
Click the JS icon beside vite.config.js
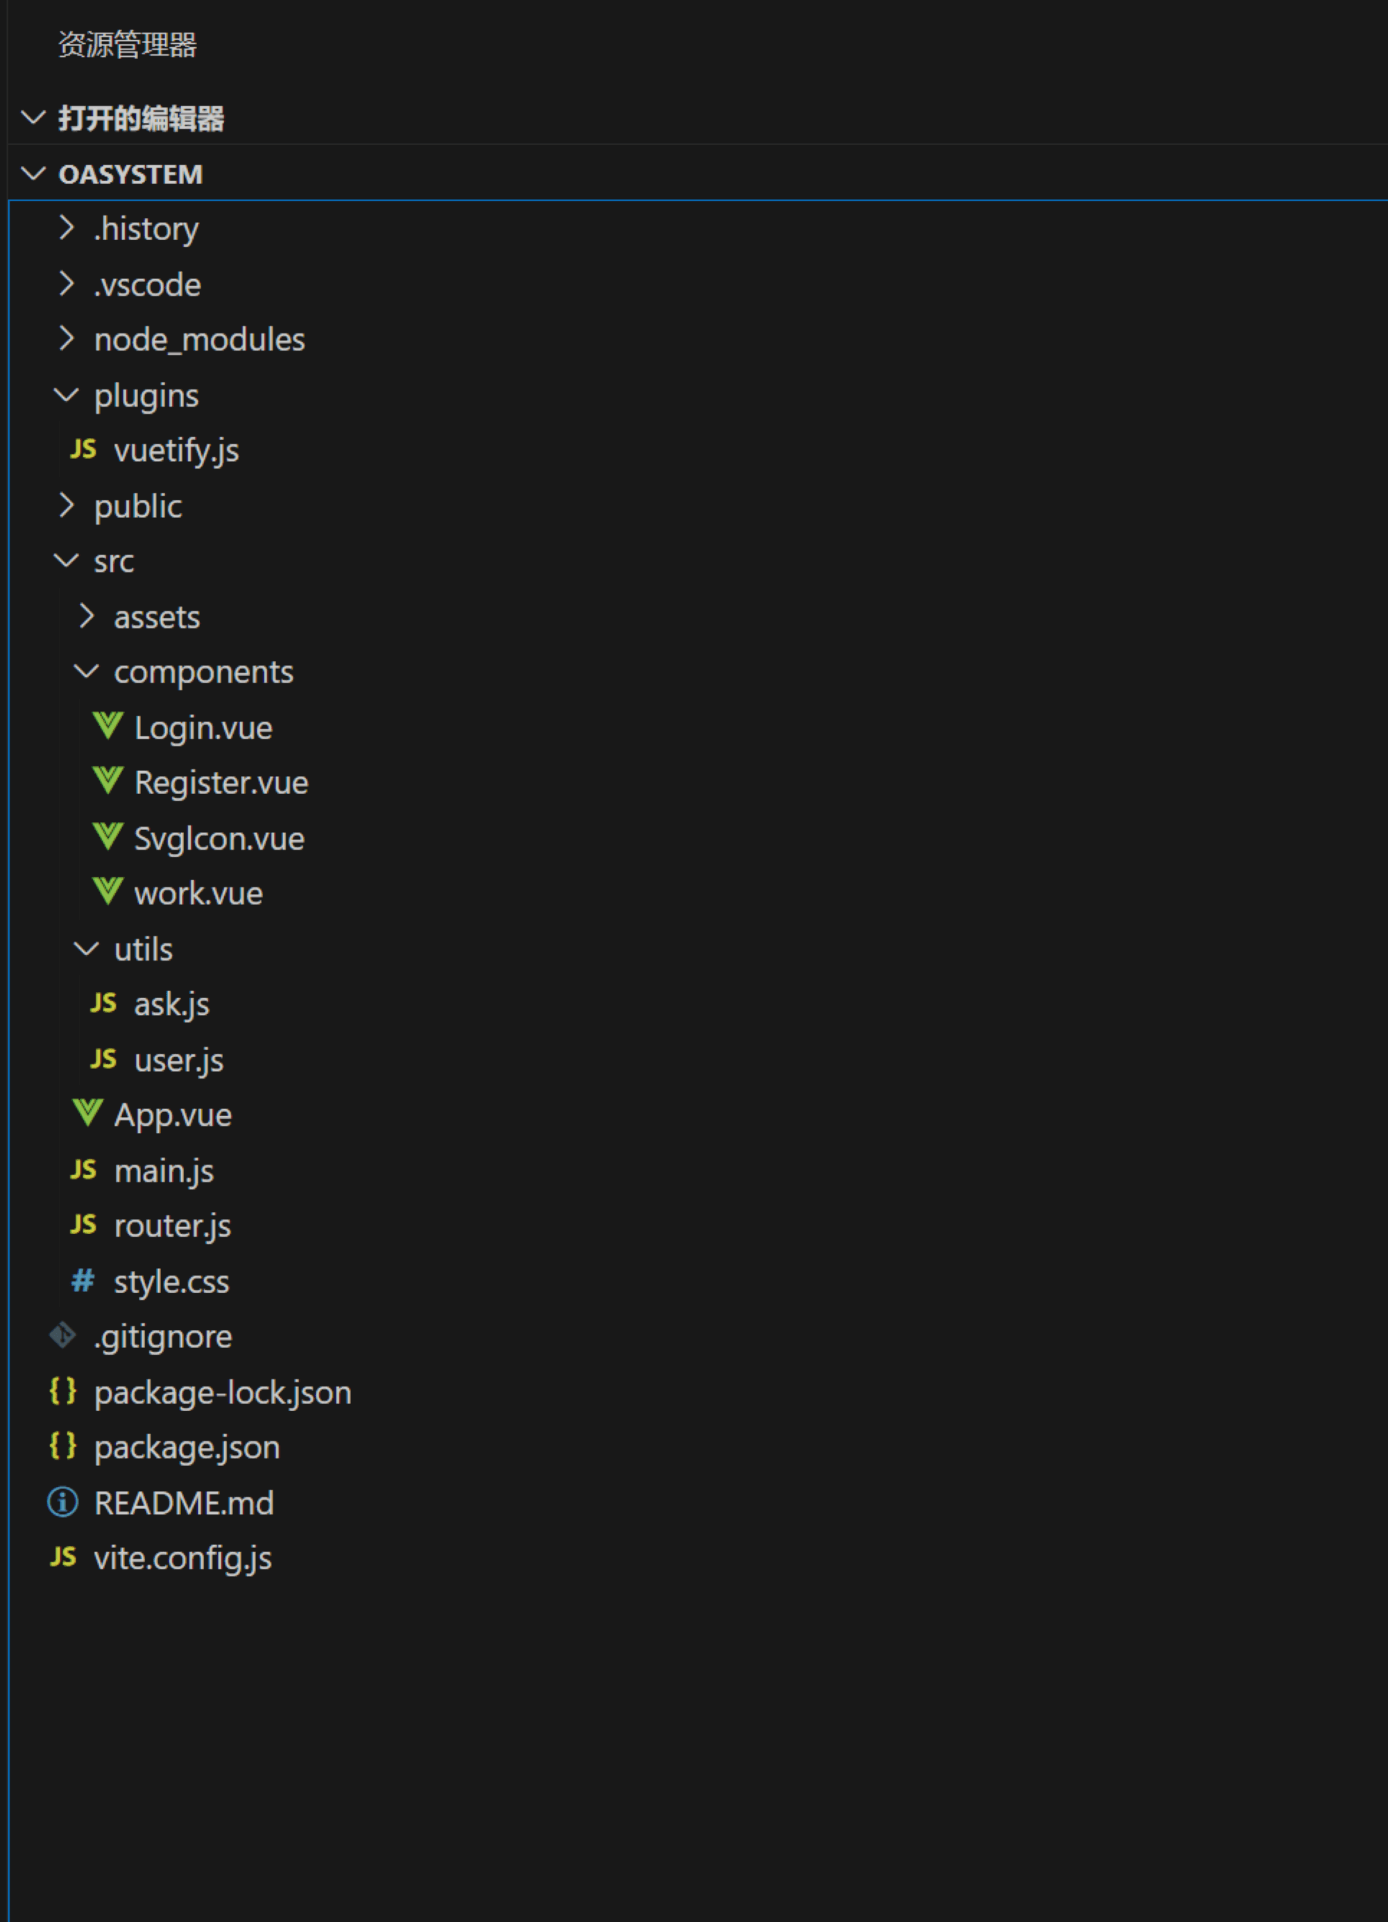63,1557
